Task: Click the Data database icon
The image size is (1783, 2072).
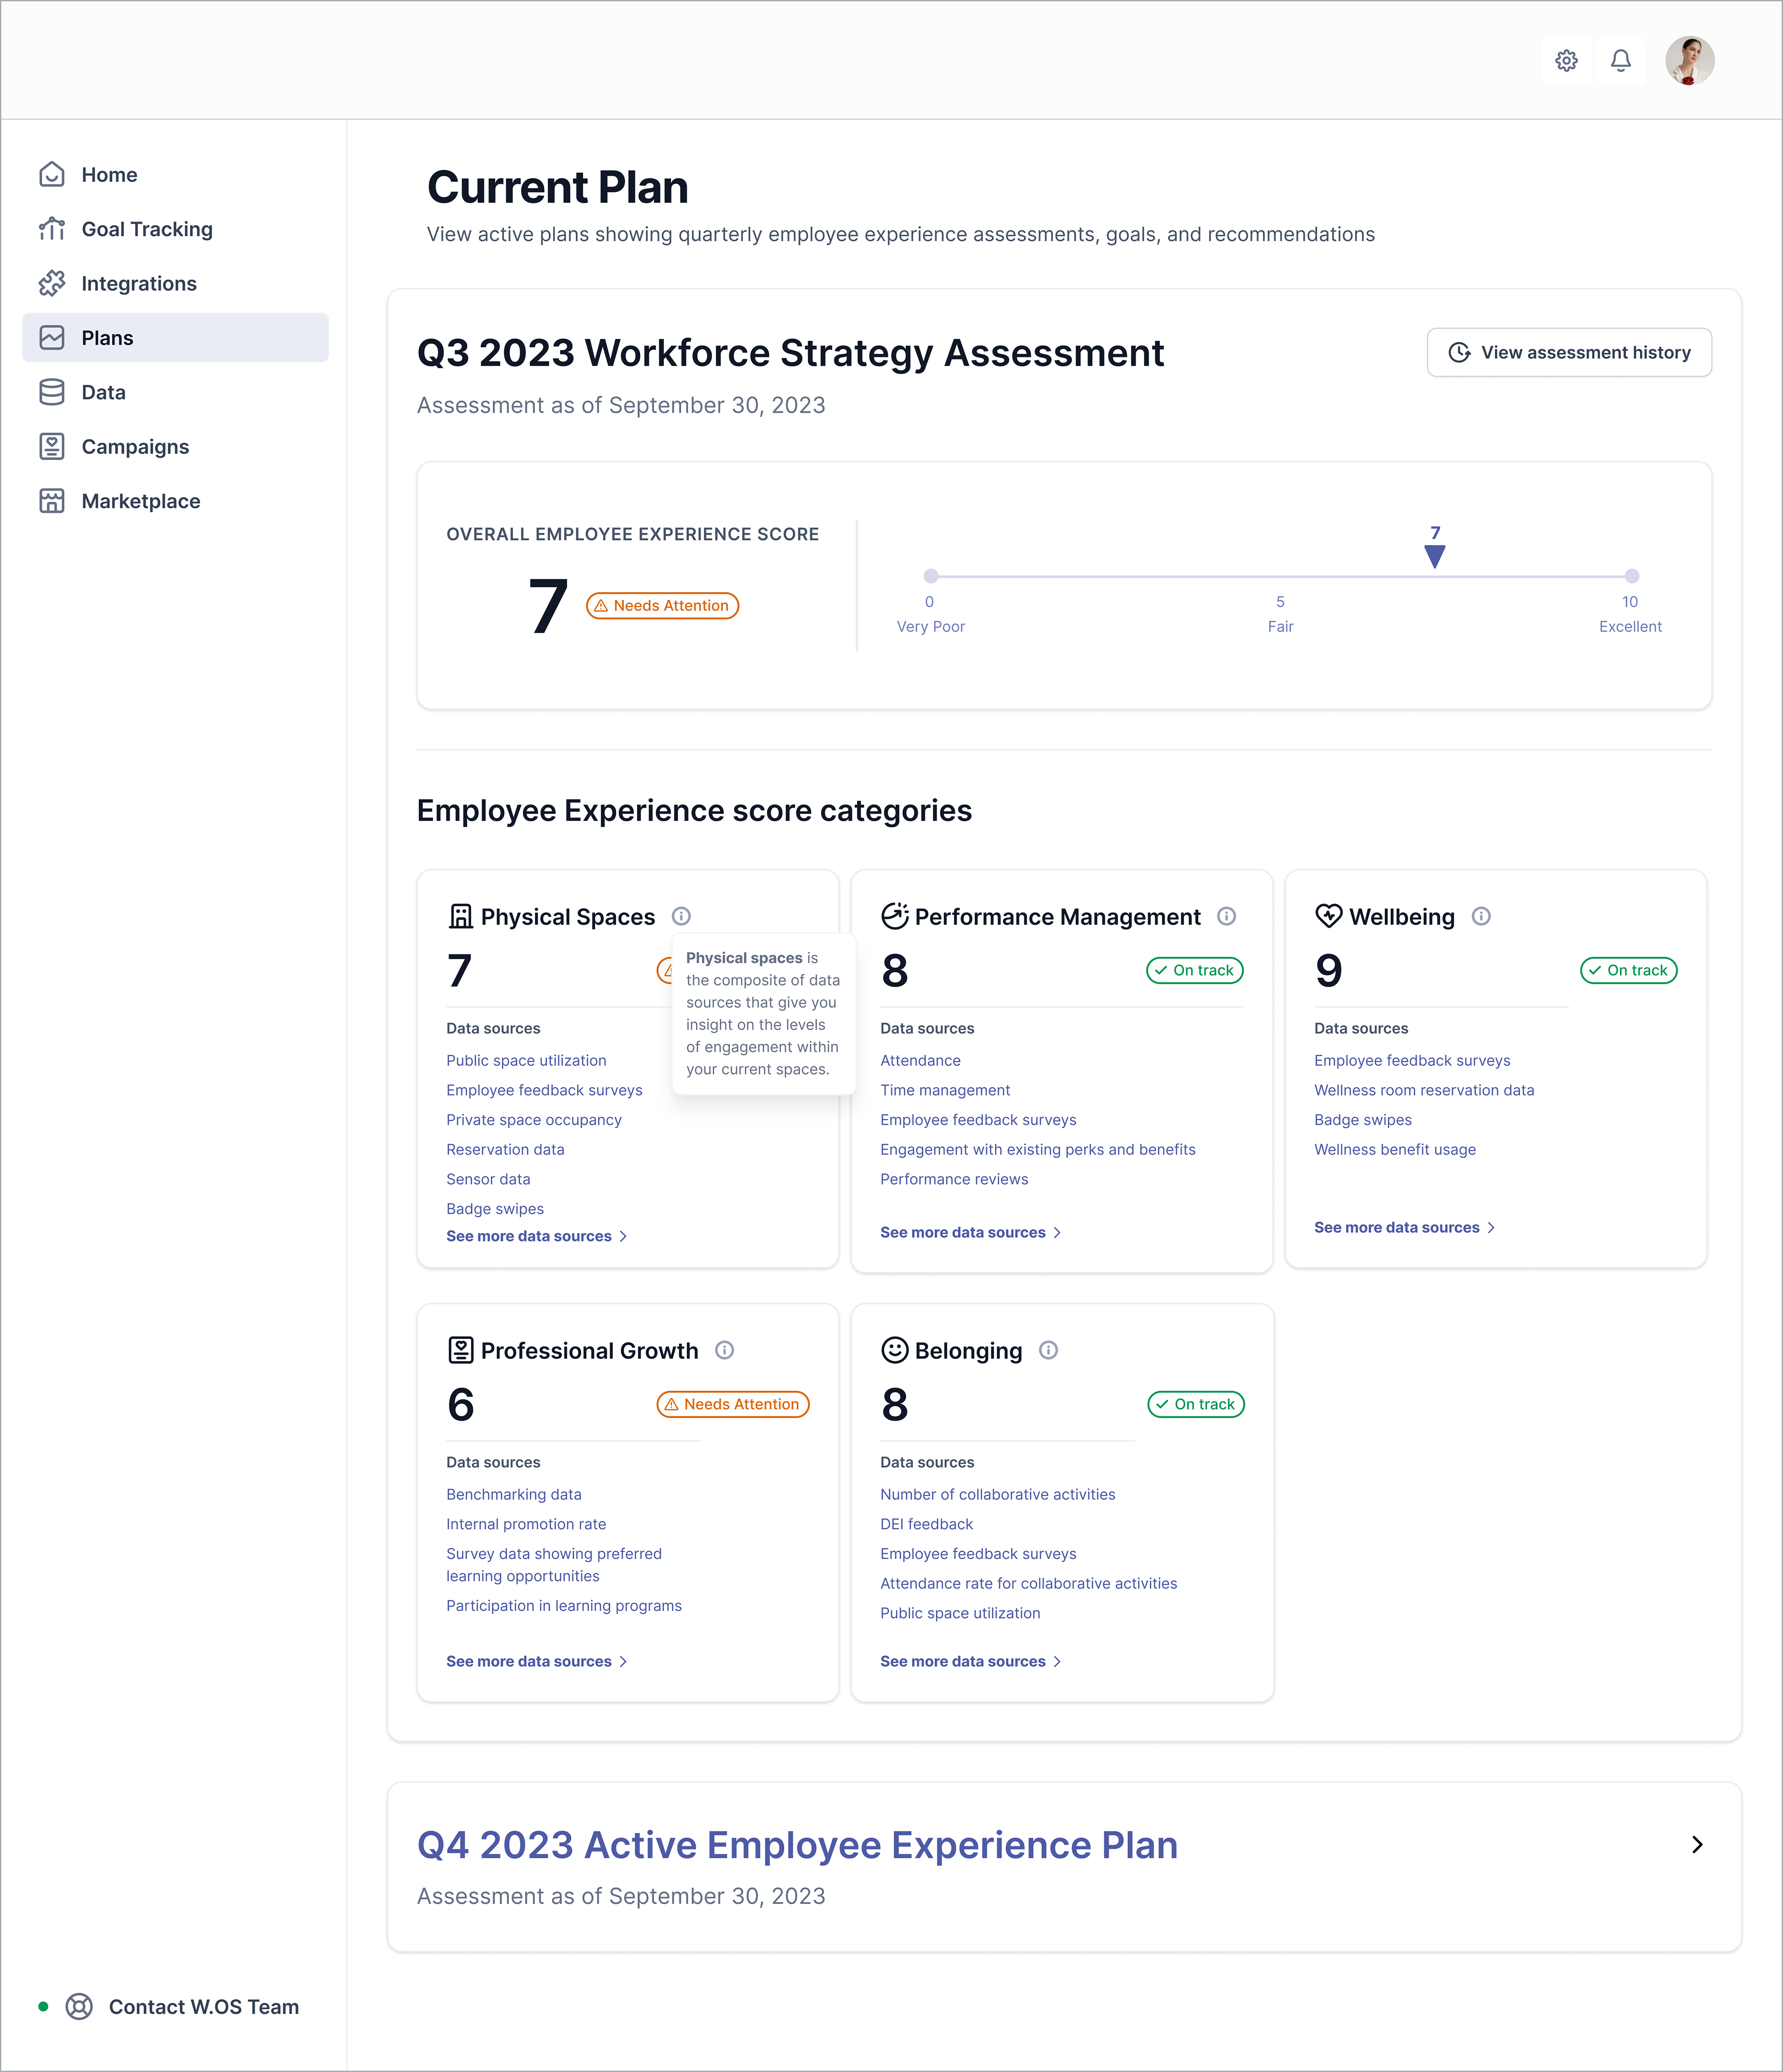Action: [x=52, y=392]
